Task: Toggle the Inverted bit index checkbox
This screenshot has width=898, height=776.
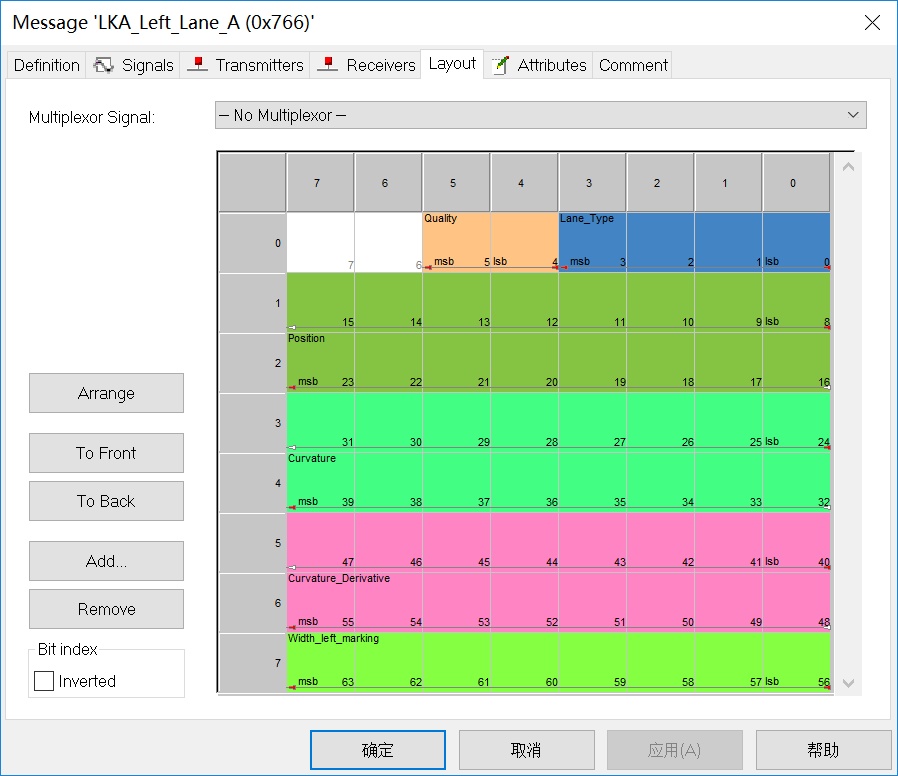Action: click(44, 681)
